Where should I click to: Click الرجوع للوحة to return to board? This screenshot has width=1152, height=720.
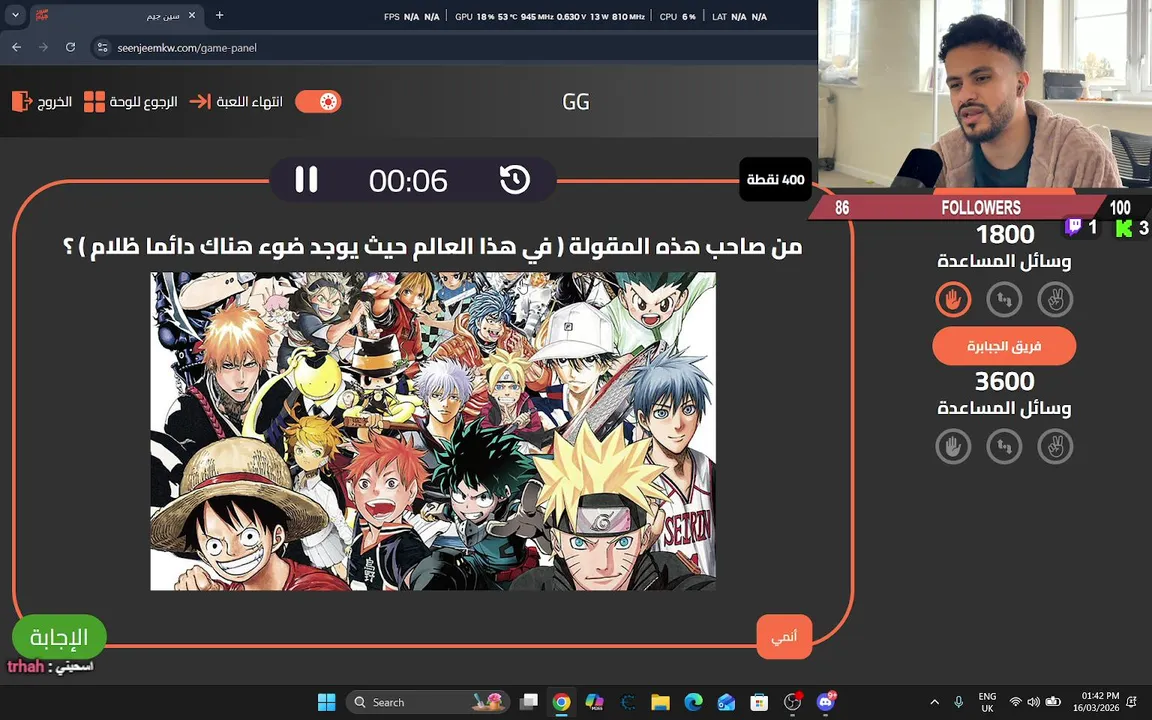coord(131,101)
